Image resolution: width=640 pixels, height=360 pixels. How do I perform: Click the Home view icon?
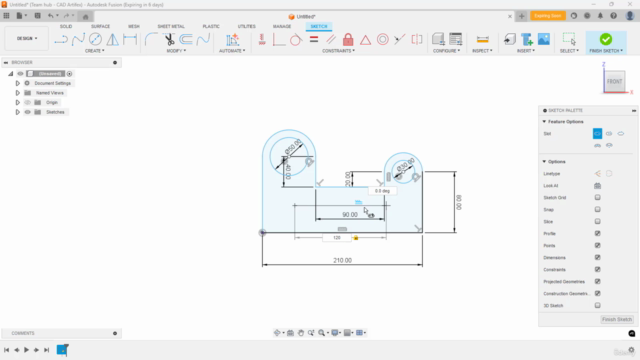pyautogui.click(x=85, y=17)
